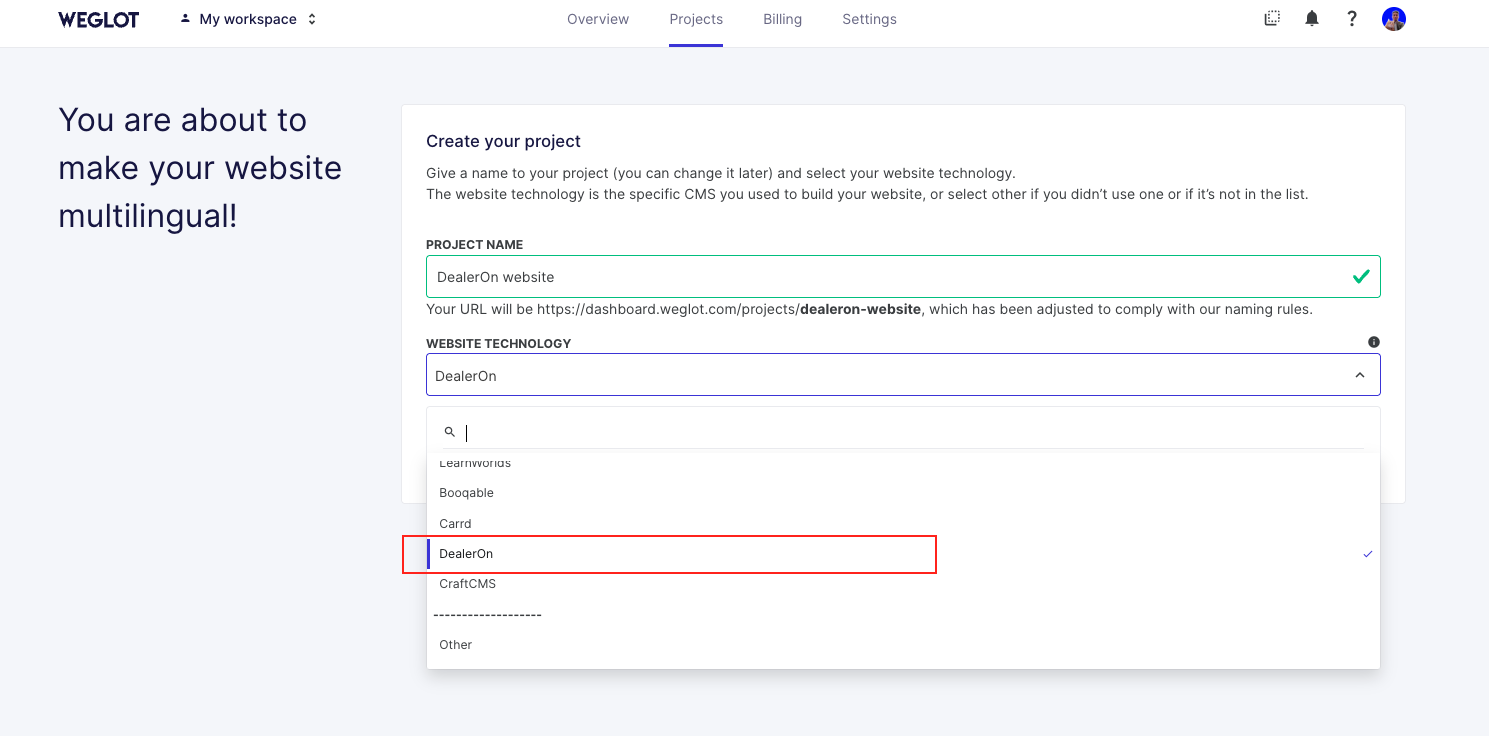This screenshot has height=736, width=1489.
Task: Click the changelog icon beside the bell
Action: 1272,19
